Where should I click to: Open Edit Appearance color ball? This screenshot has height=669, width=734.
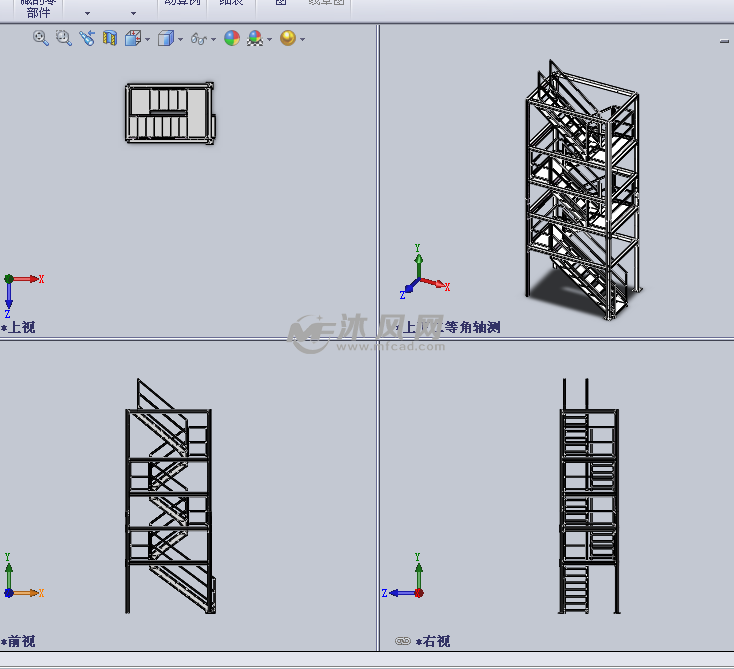pos(232,38)
